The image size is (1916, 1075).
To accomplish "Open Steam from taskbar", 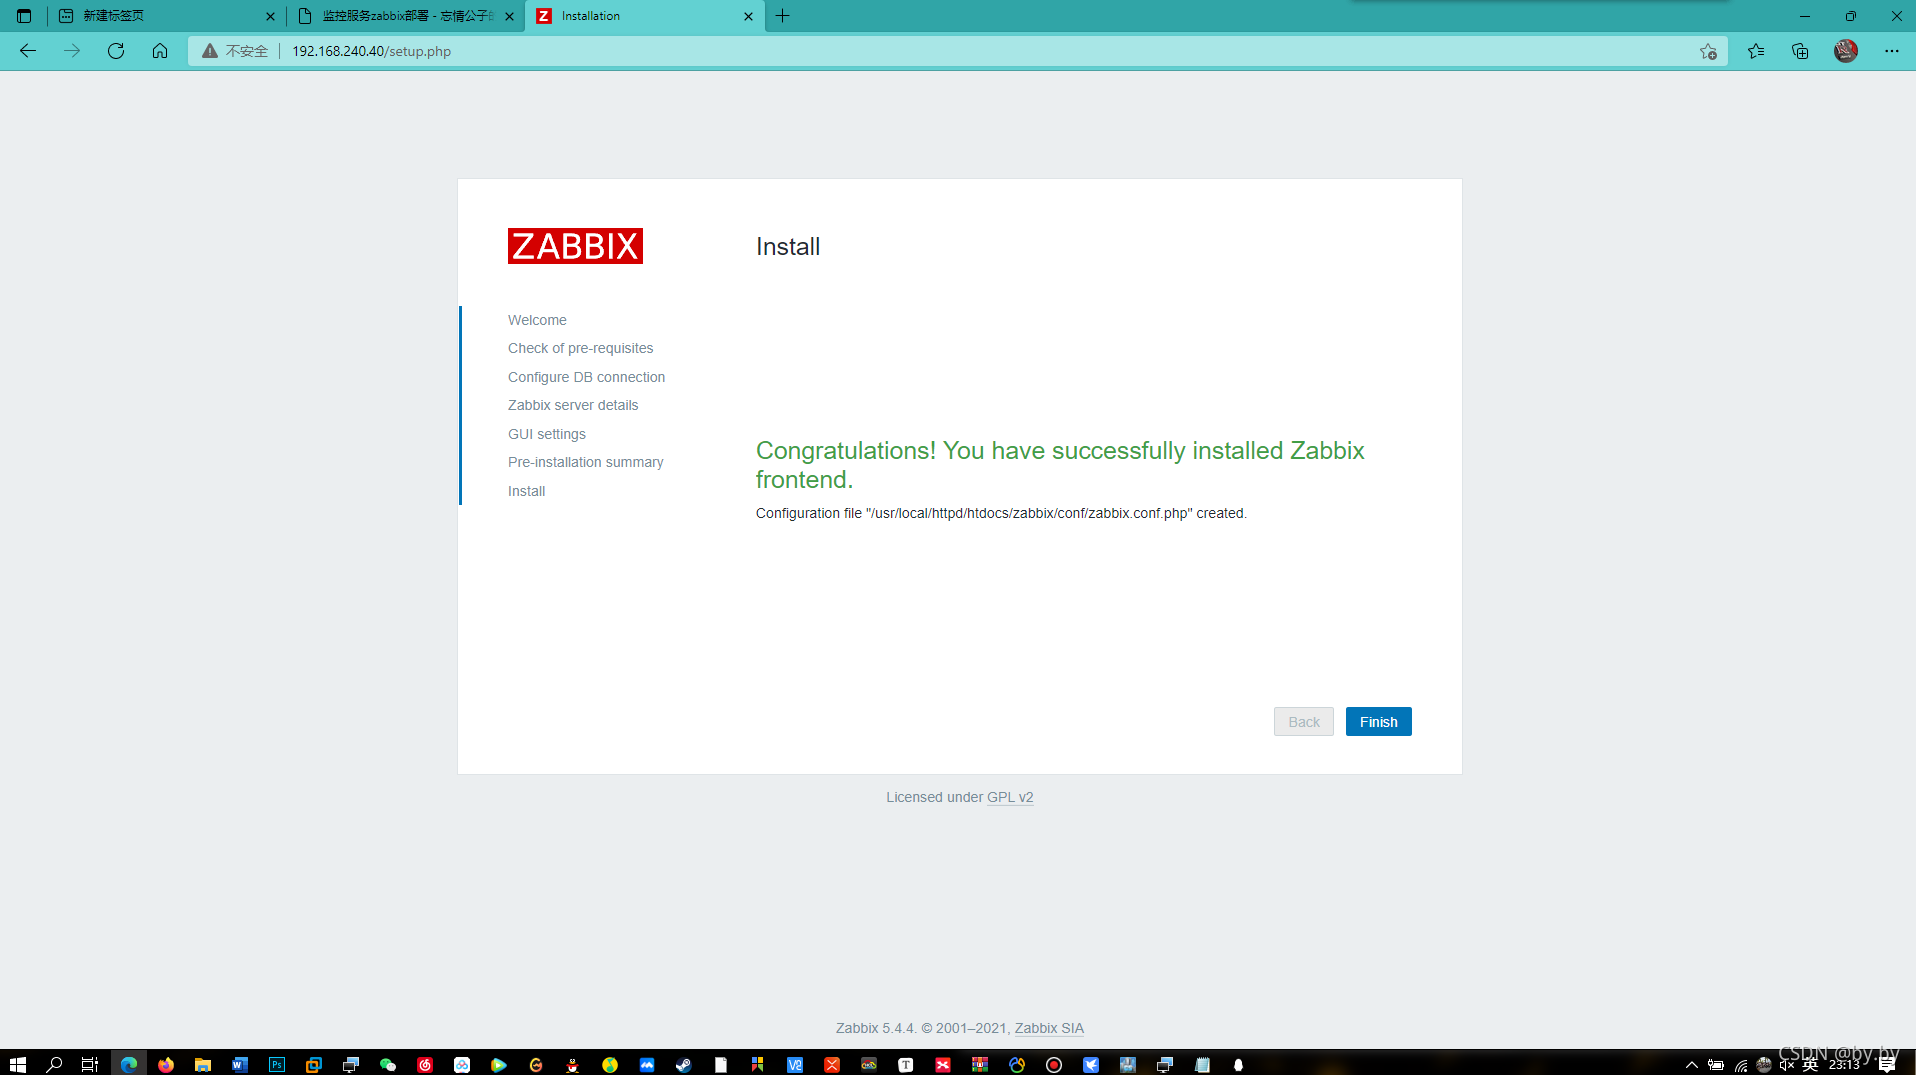I will tap(684, 1065).
